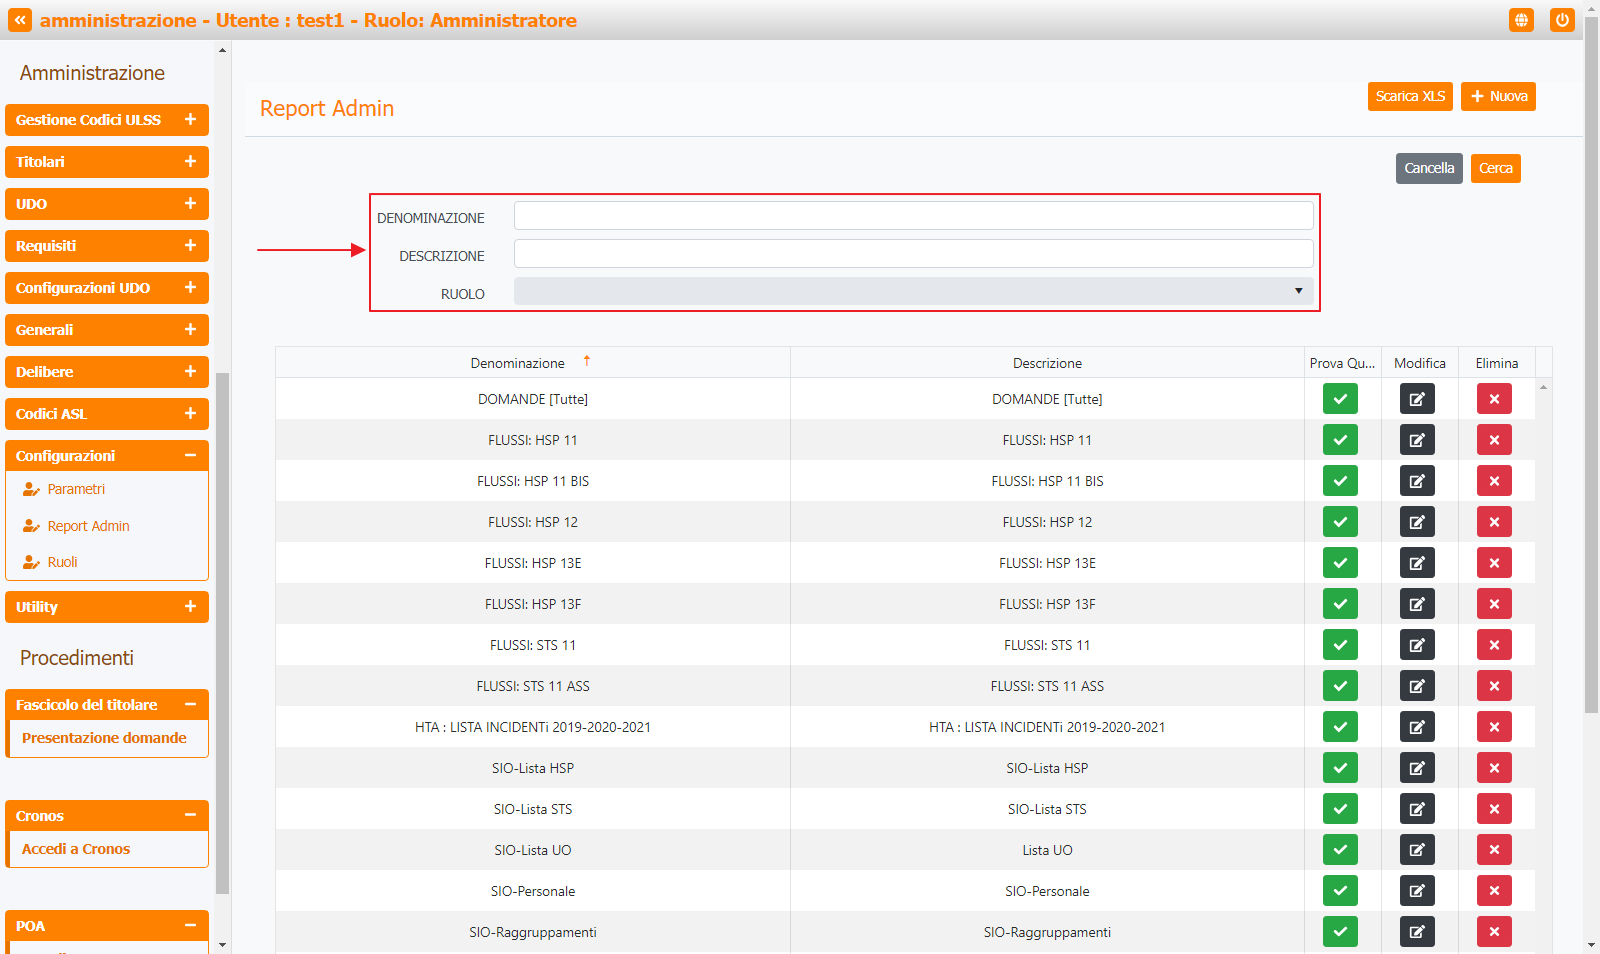Click edit icon for SIO-Lista STS

click(1417, 809)
